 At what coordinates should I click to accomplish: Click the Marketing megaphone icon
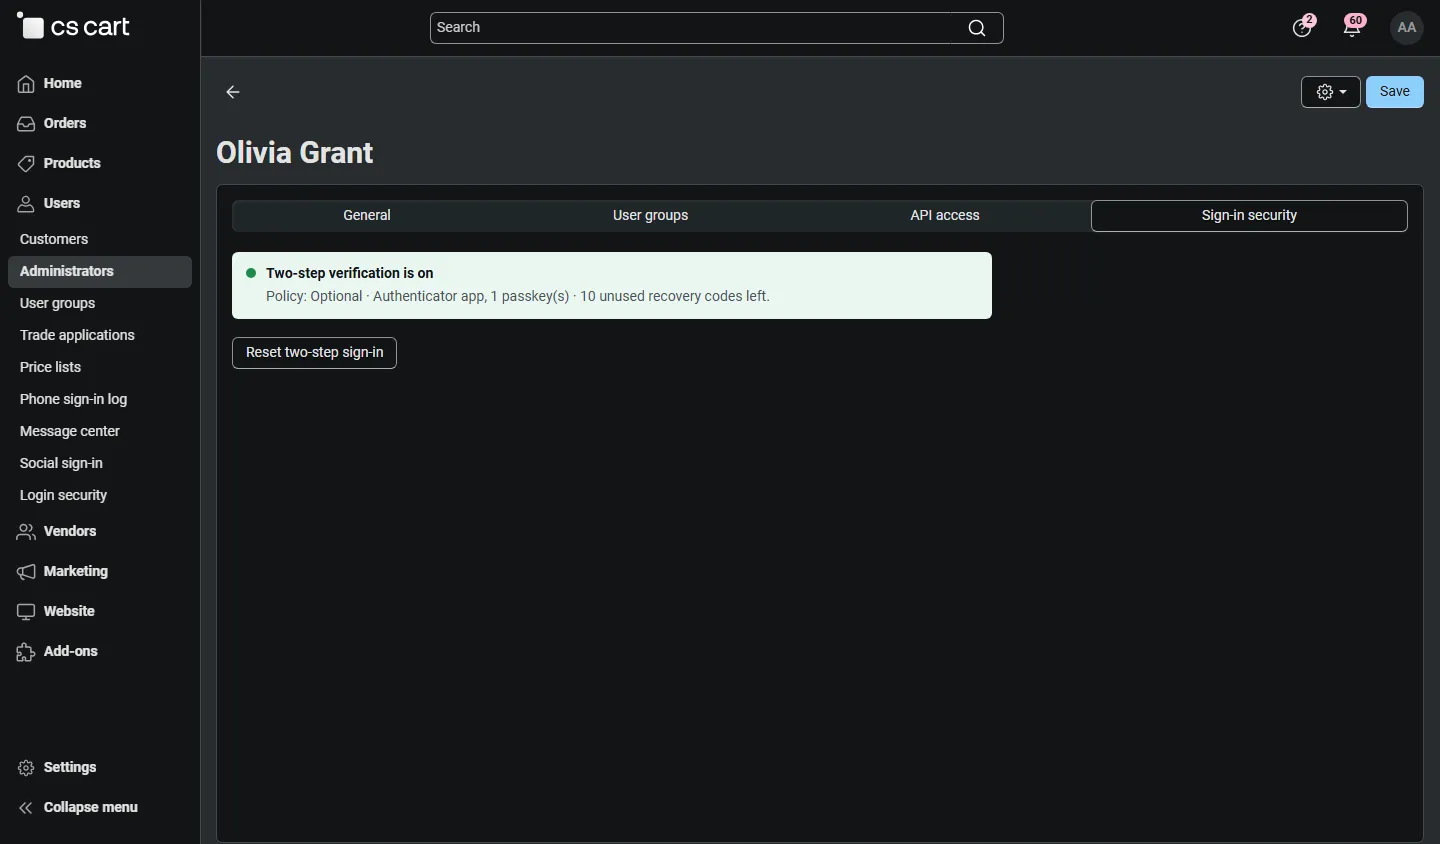point(27,572)
